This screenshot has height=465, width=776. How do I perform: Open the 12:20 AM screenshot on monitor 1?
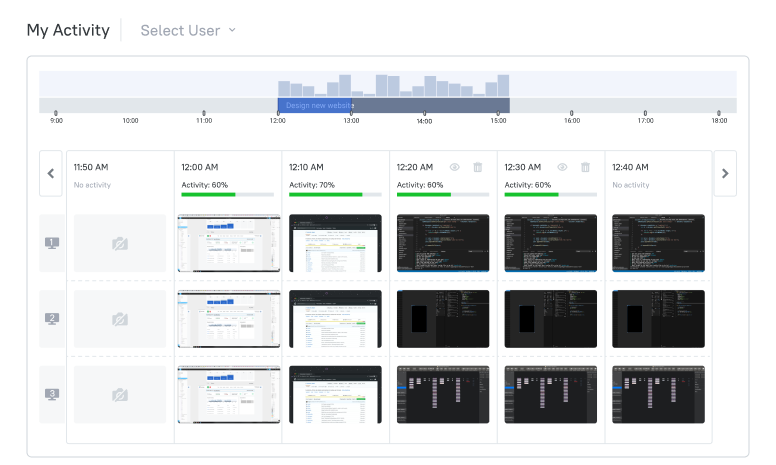(443, 243)
